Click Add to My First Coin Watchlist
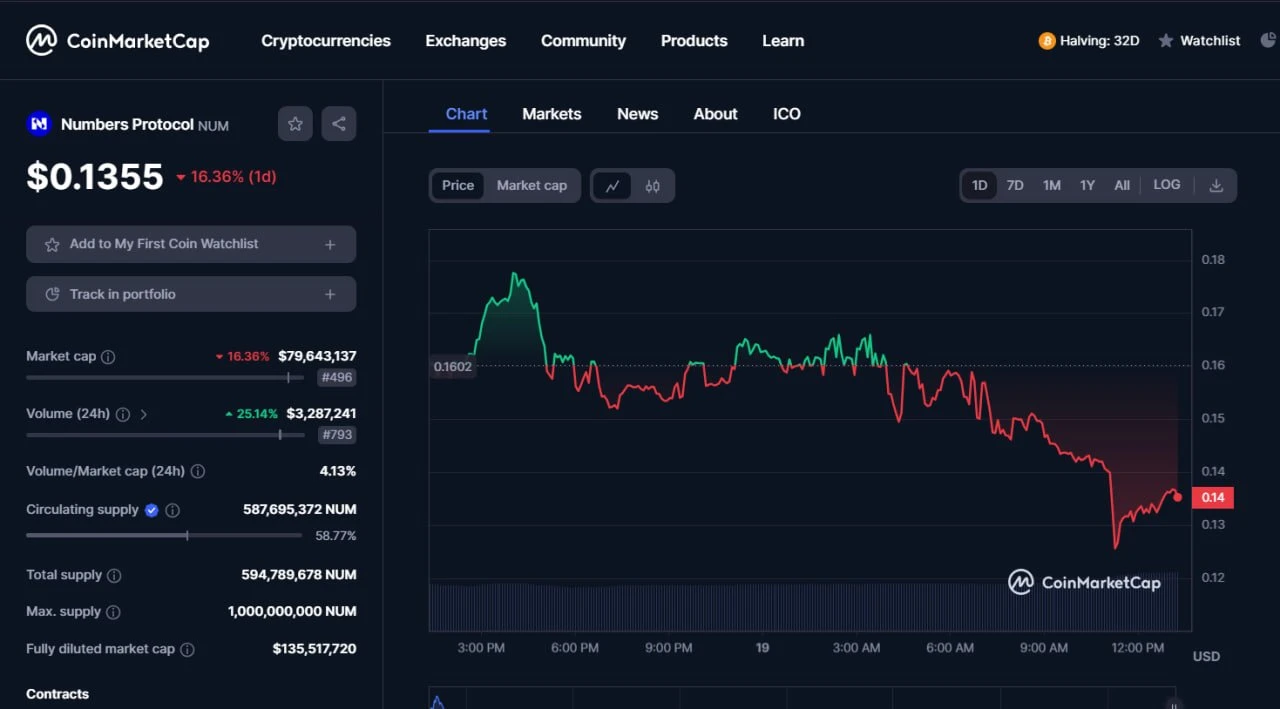This screenshot has width=1280, height=709. pos(191,244)
